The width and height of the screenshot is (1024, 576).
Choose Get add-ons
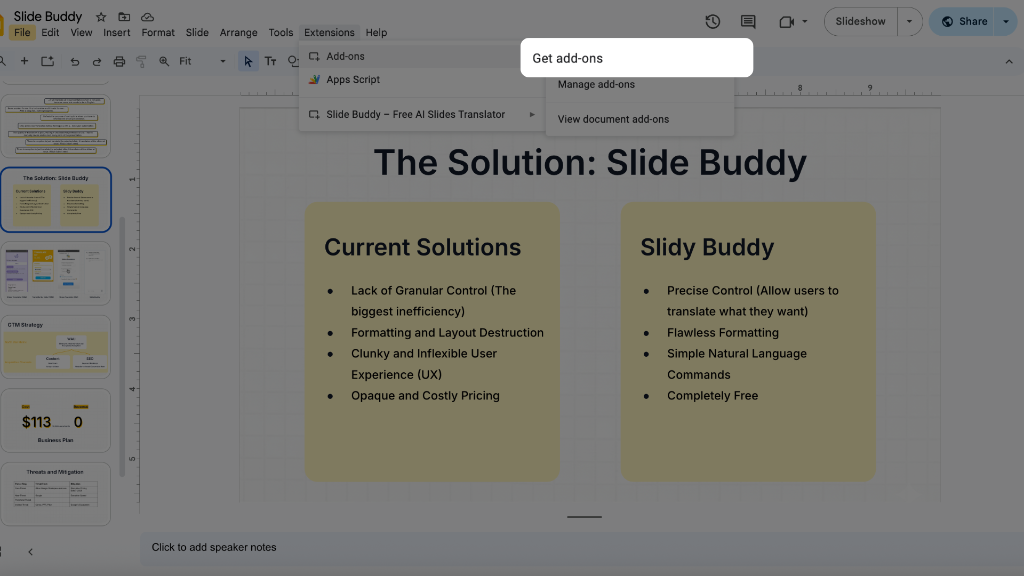click(x=565, y=58)
